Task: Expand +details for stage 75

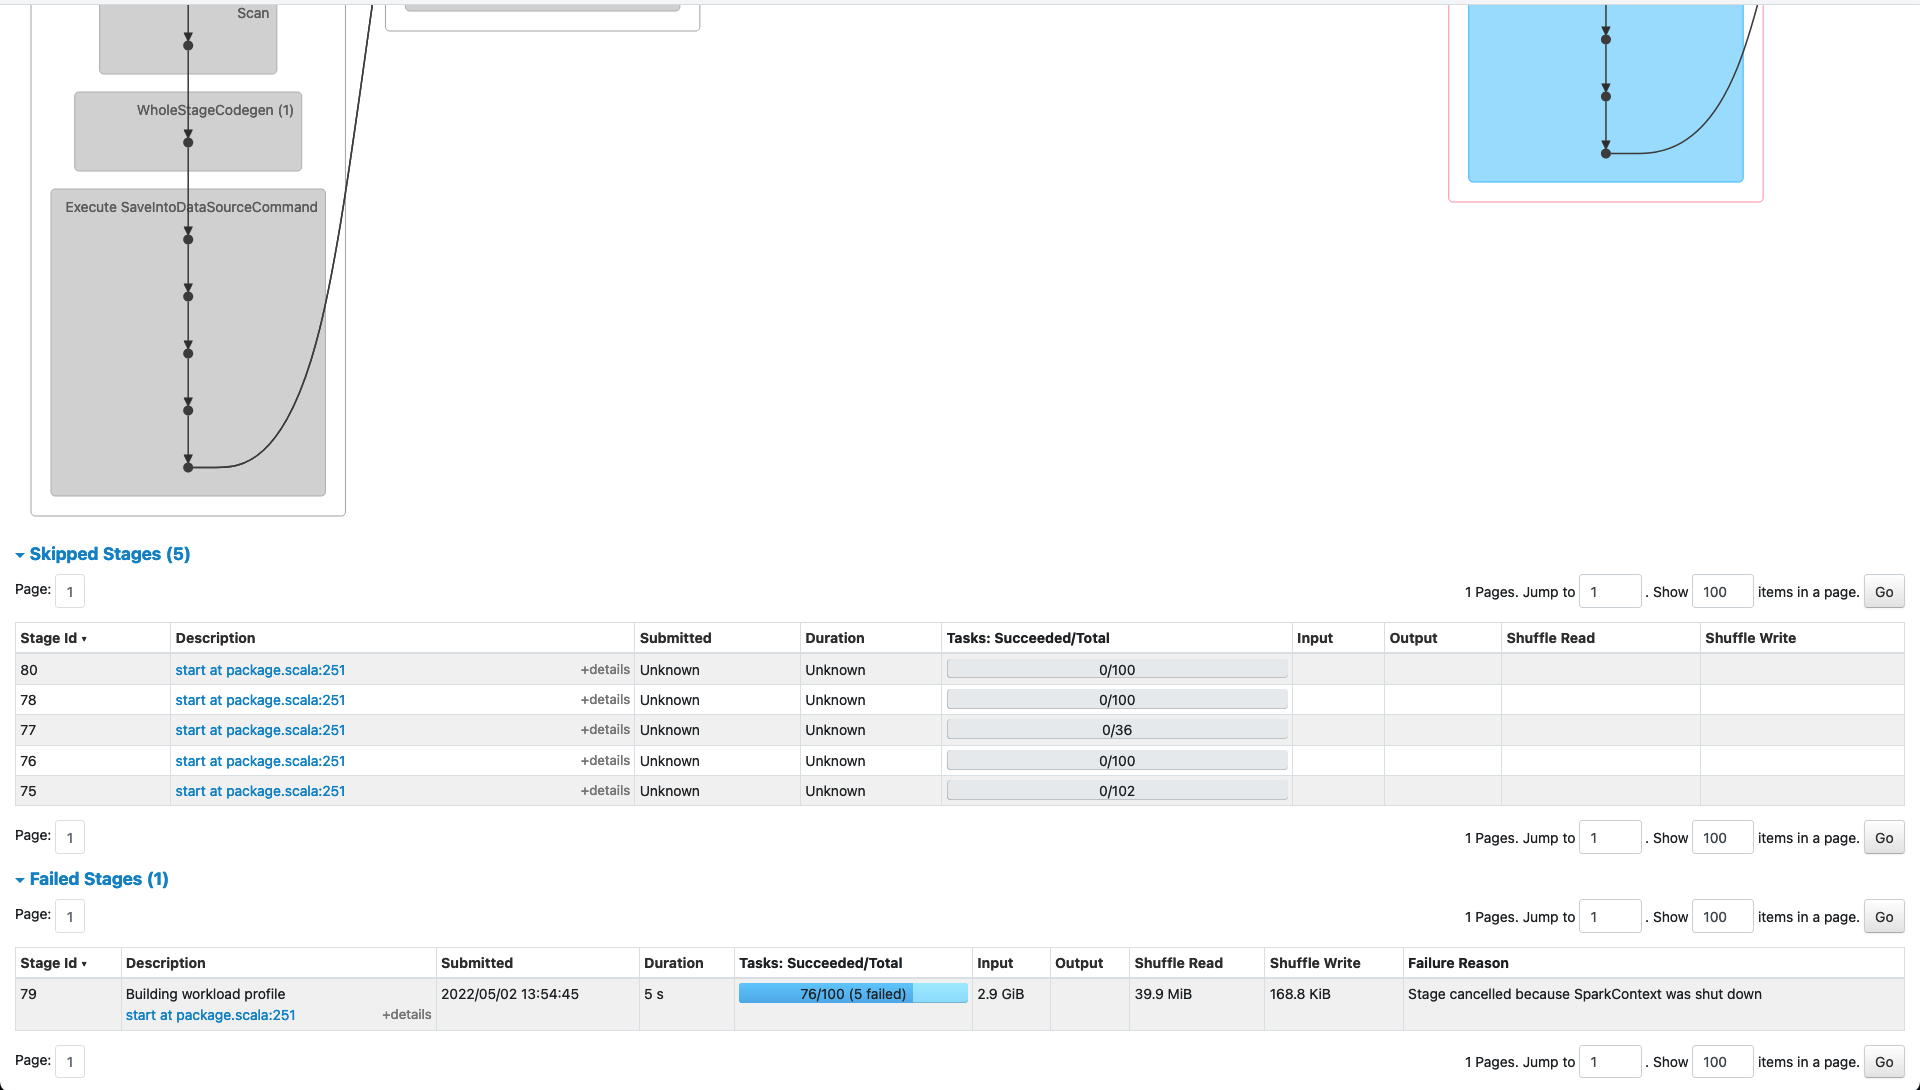Action: coord(605,791)
